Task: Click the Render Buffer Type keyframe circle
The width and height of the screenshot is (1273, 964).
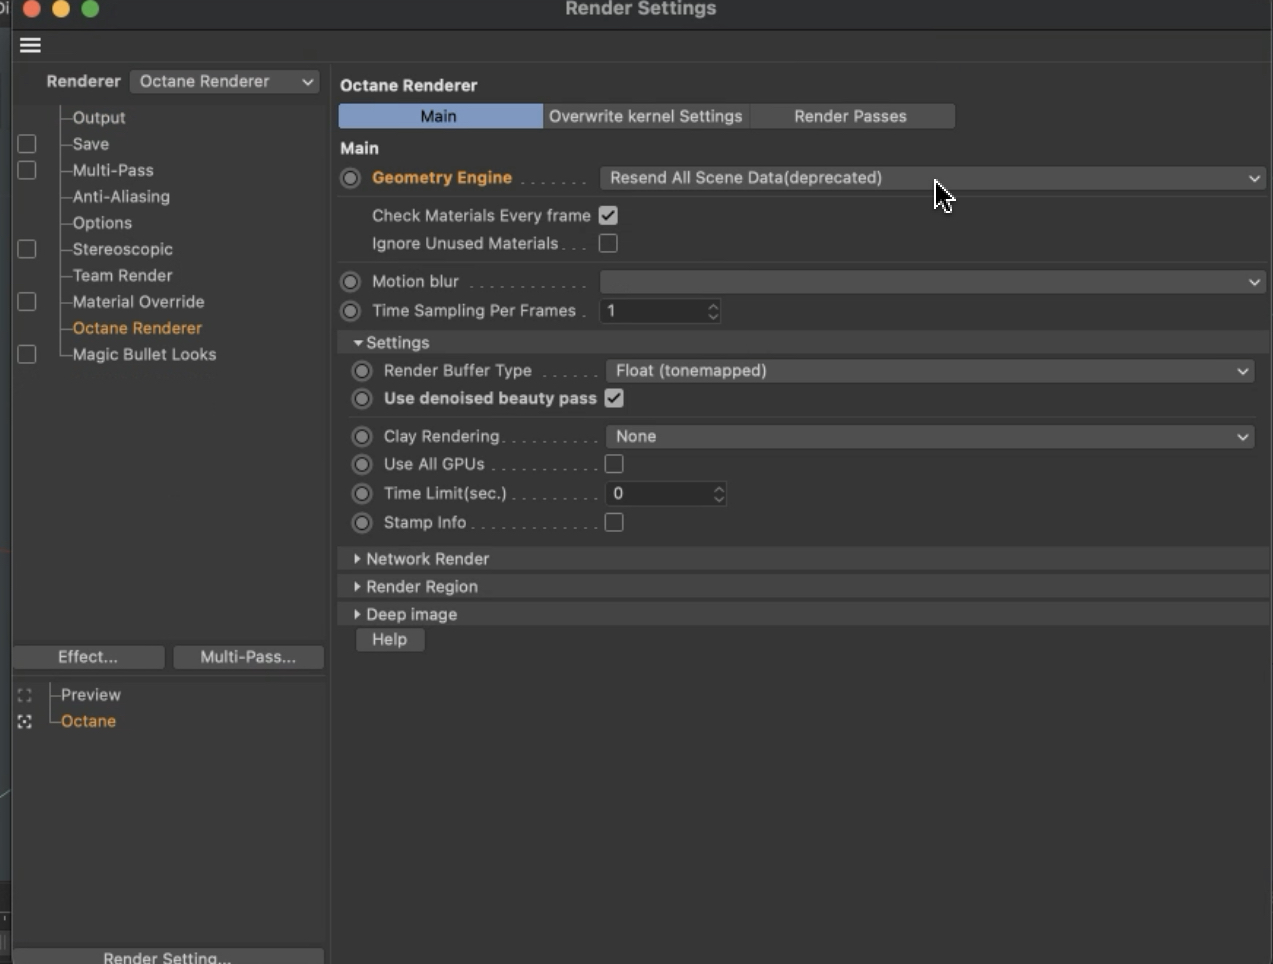Action: pyautogui.click(x=362, y=371)
